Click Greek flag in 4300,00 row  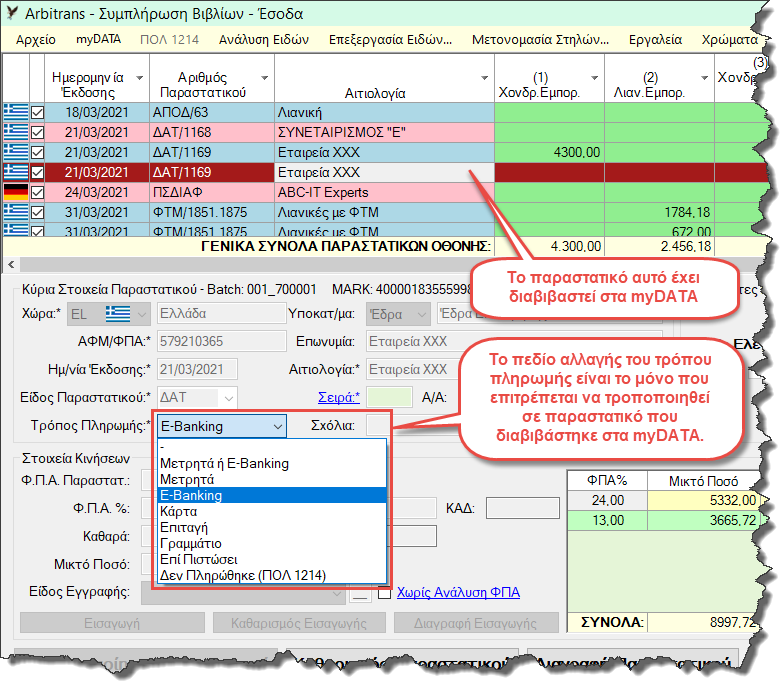(x=15, y=152)
